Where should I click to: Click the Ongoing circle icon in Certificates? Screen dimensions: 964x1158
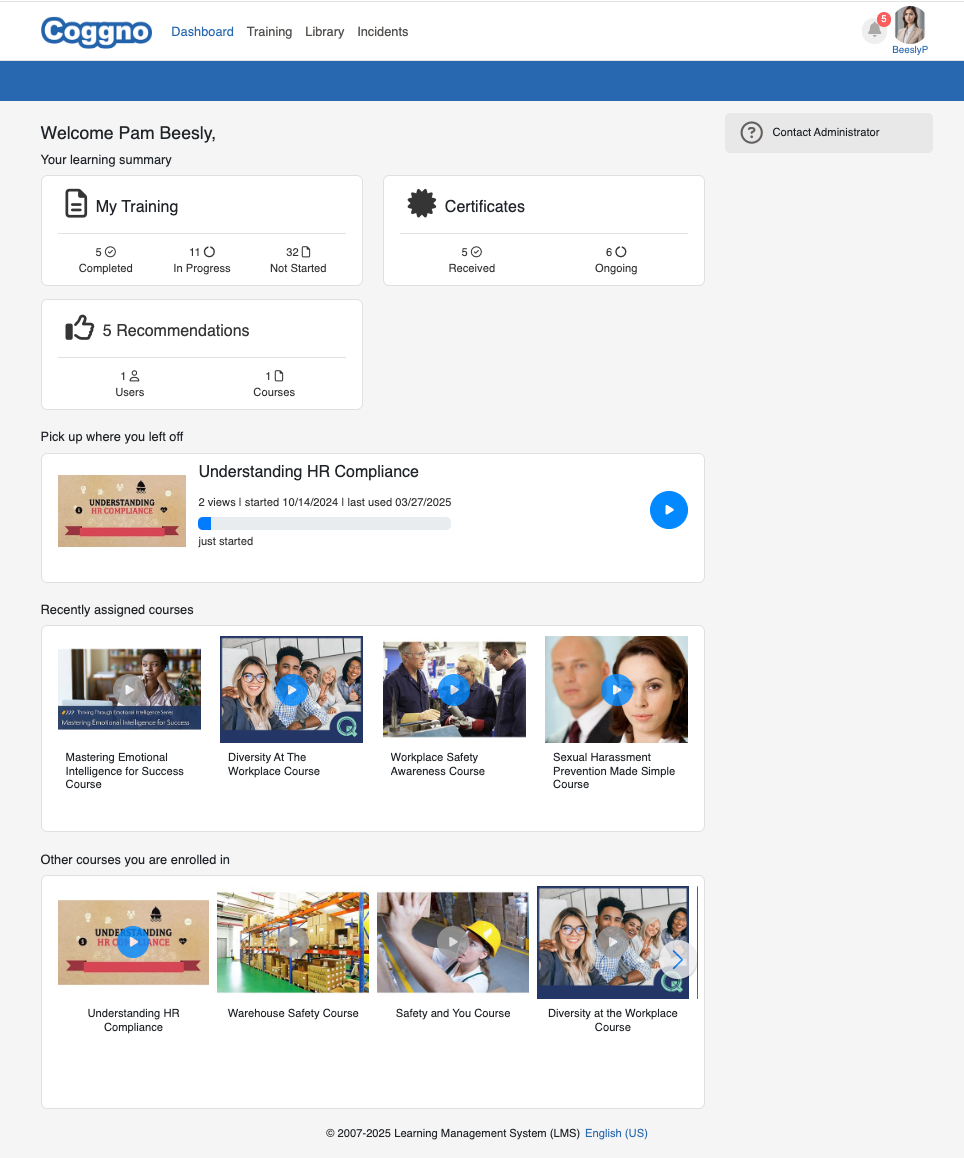tap(621, 252)
